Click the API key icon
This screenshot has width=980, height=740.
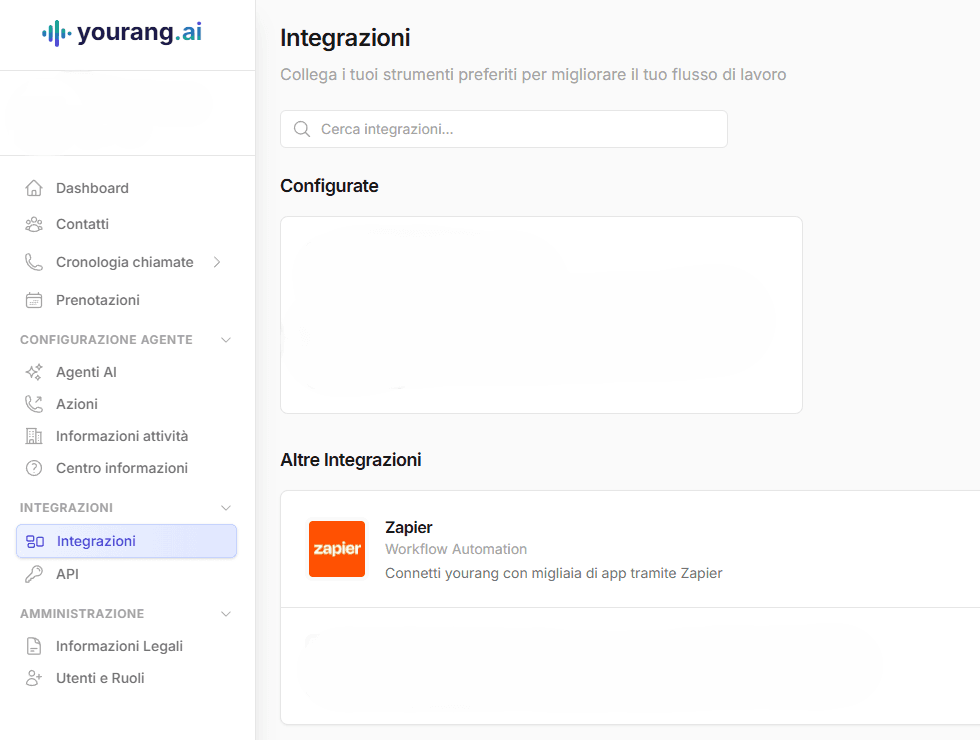34,574
